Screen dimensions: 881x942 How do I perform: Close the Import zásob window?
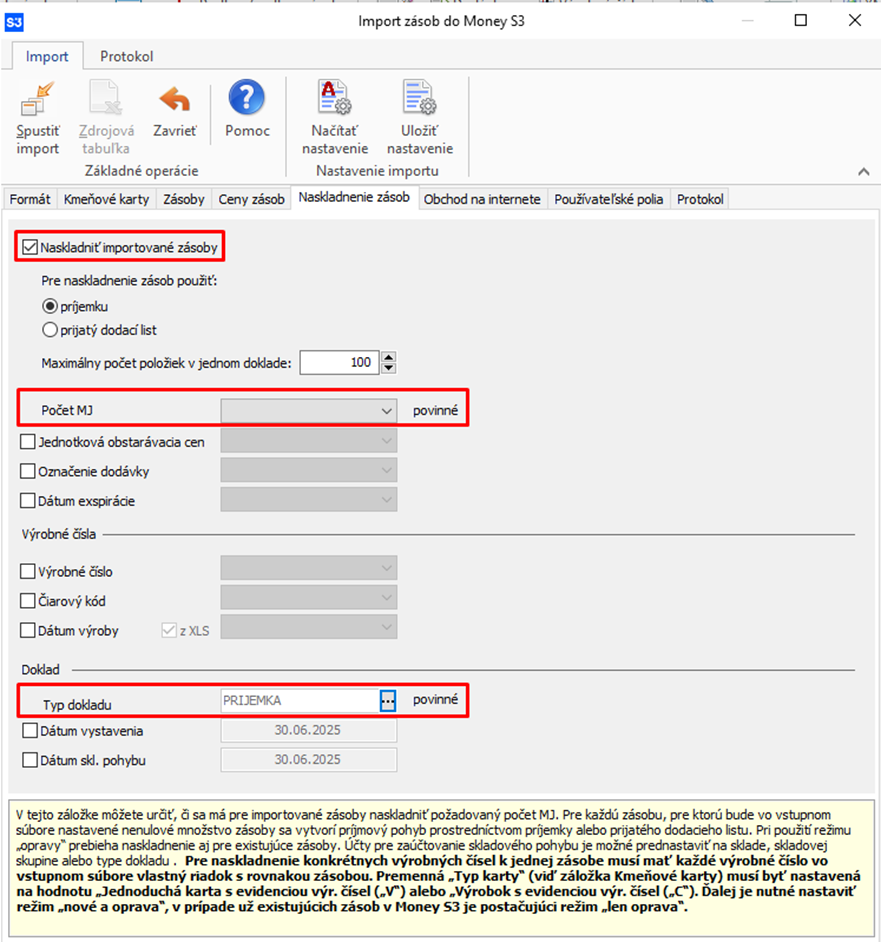tap(855, 20)
